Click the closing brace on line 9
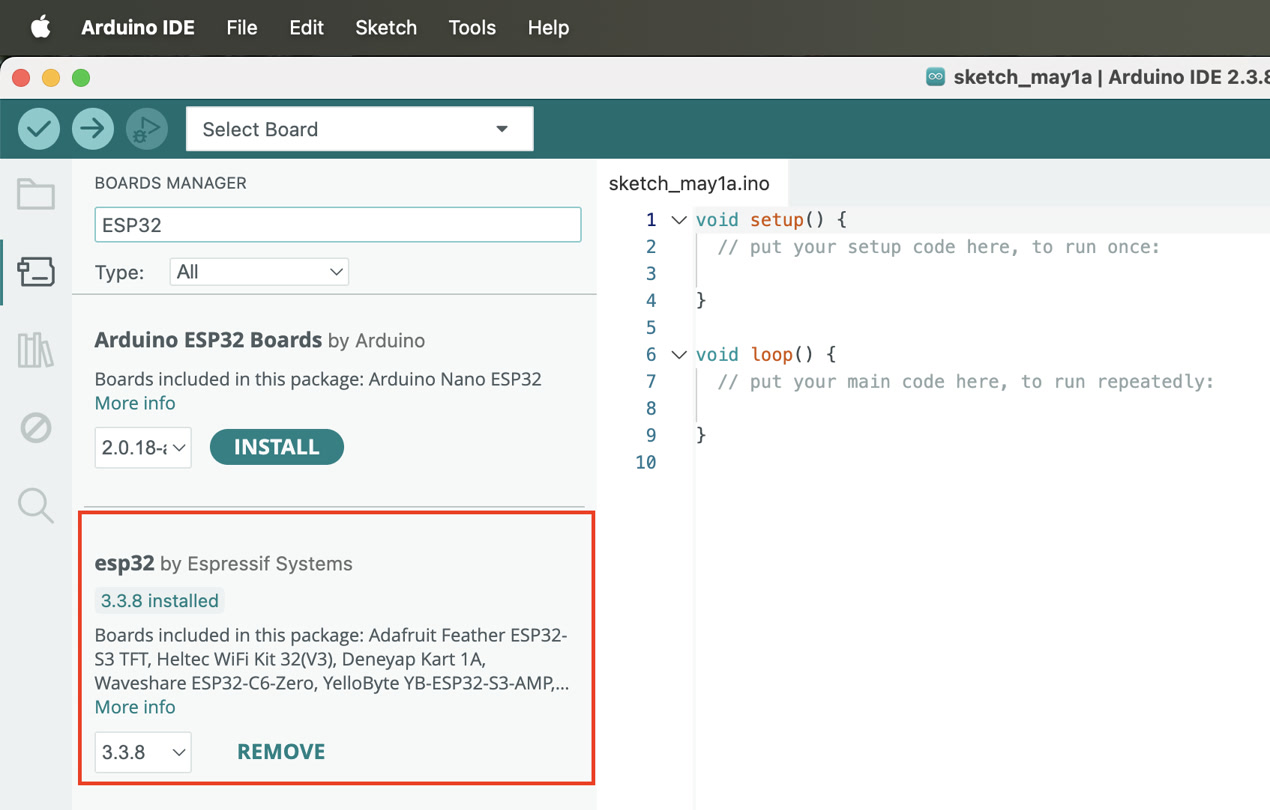1270x810 pixels. (x=701, y=436)
